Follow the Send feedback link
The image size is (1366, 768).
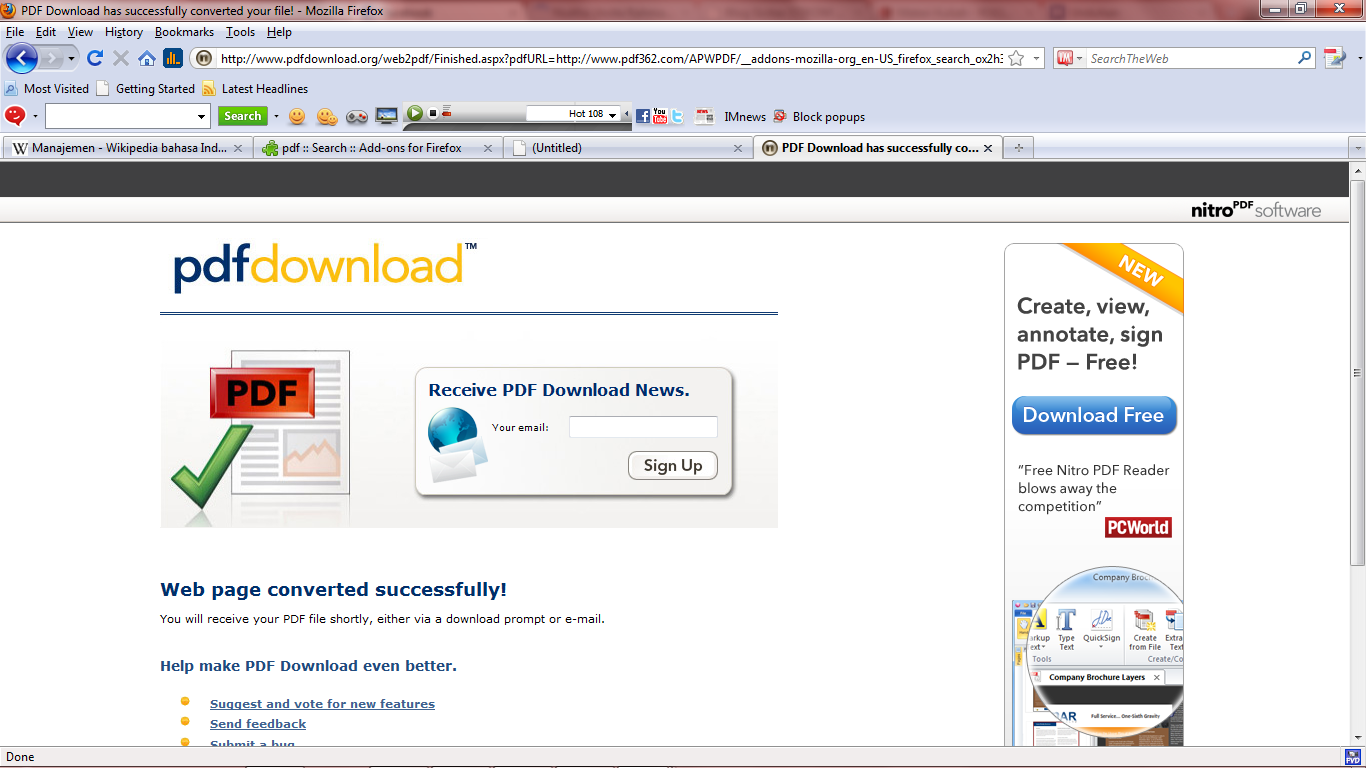coord(257,723)
